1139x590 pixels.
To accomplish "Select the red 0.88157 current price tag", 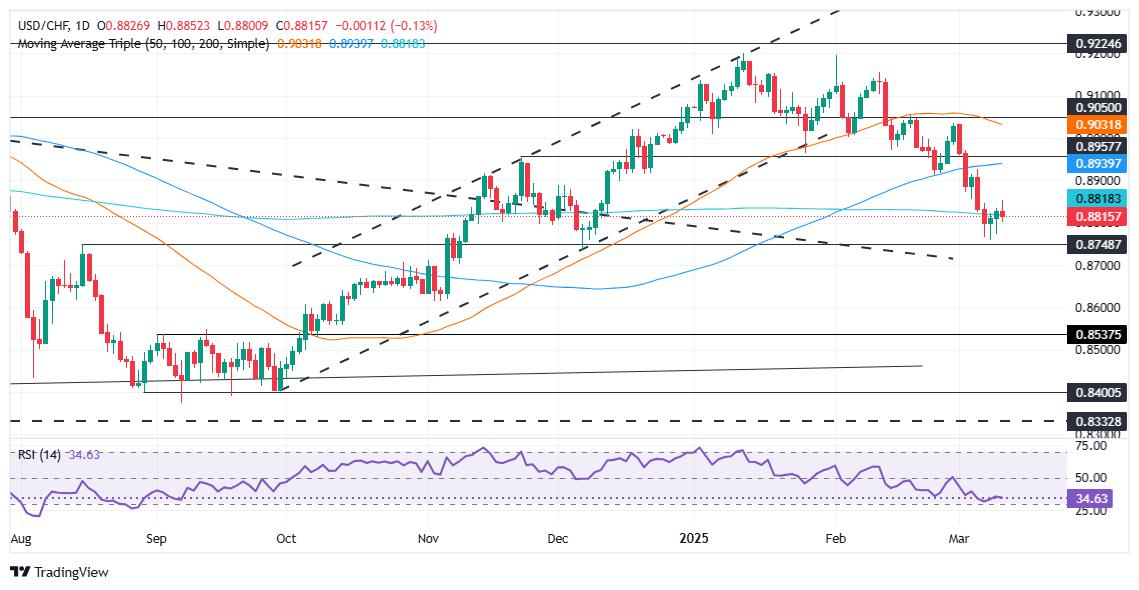I will point(1097,216).
